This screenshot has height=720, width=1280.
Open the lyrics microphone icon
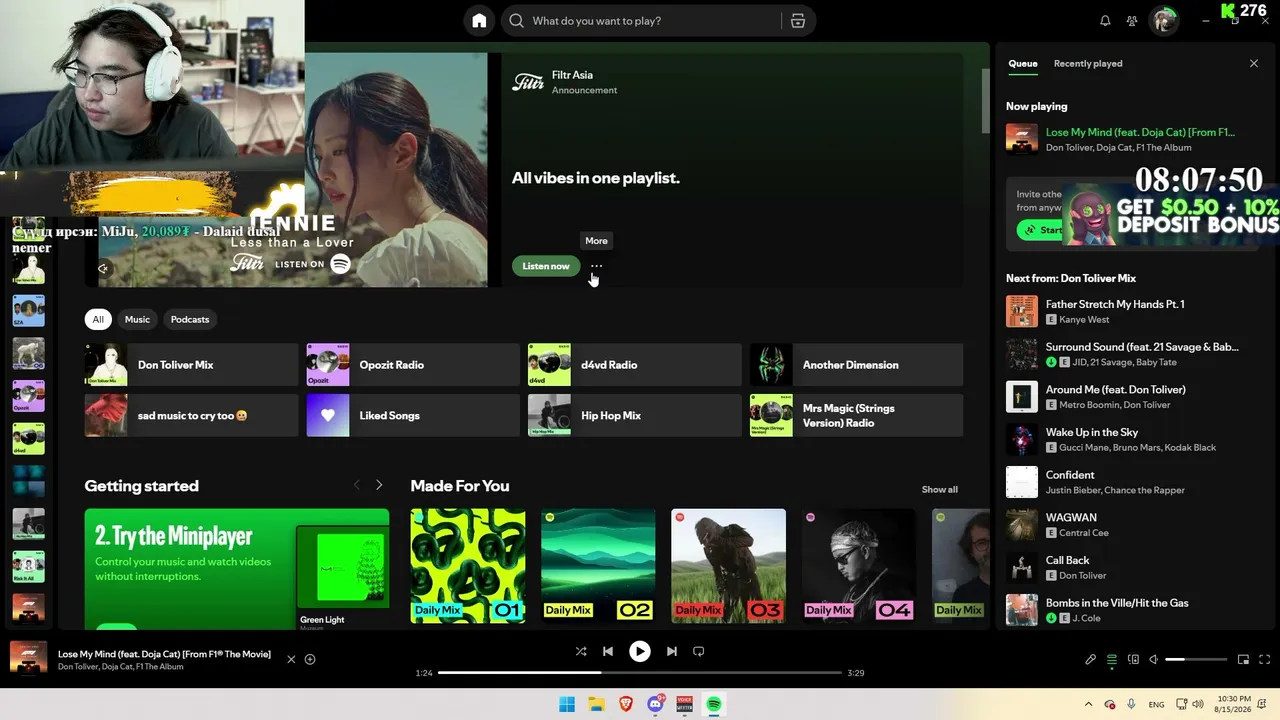point(1091,660)
